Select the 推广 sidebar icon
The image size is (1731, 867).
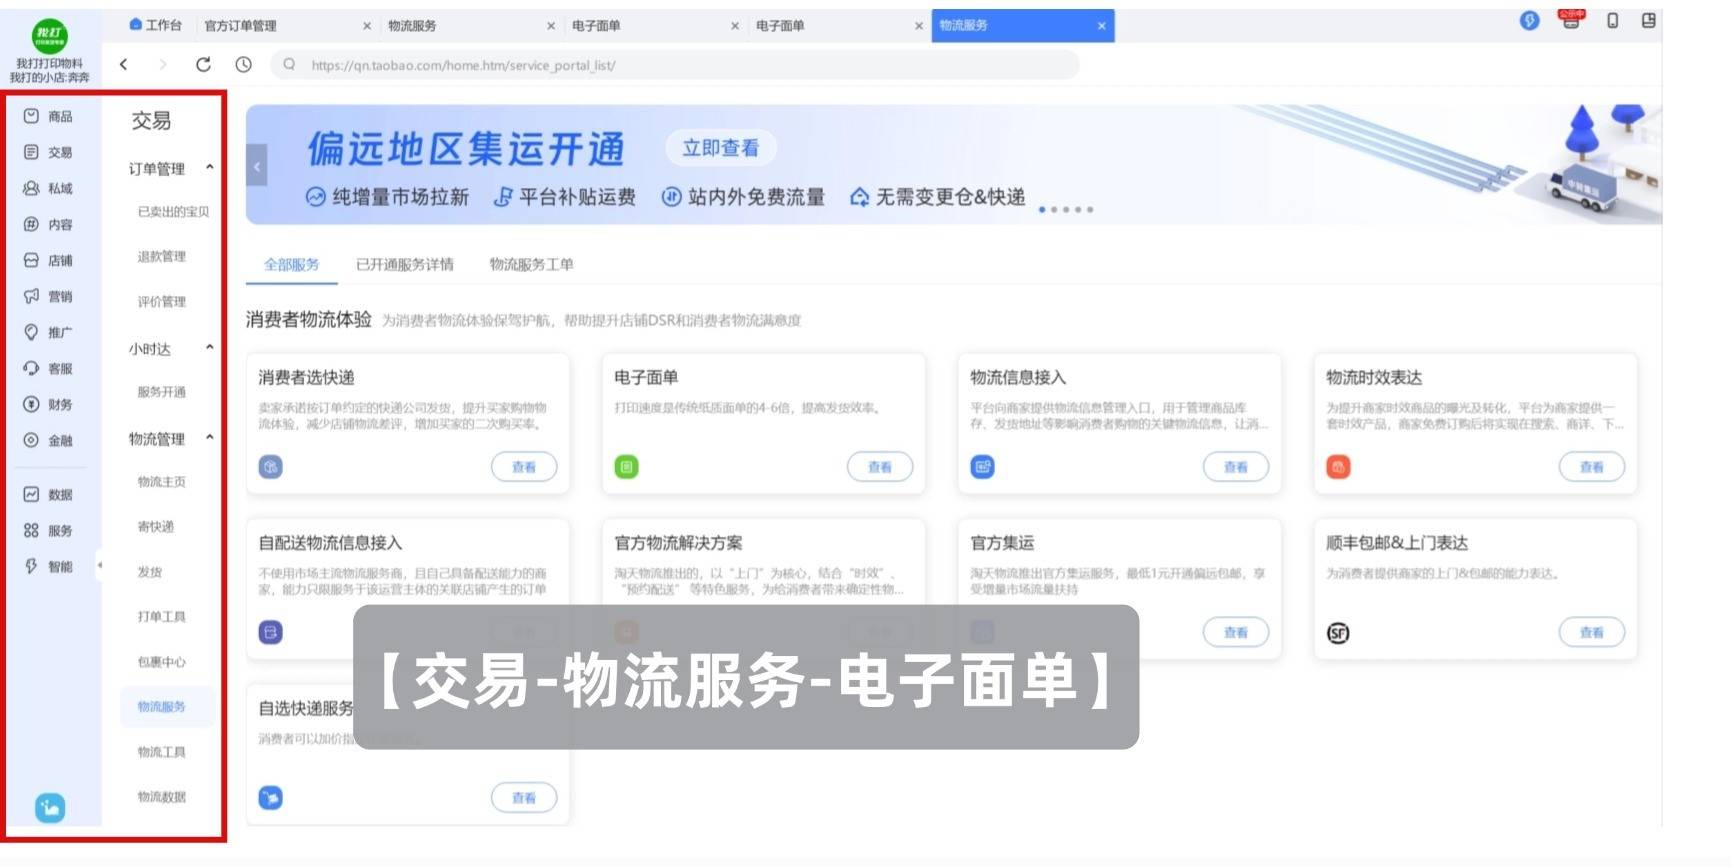tap(31, 332)
